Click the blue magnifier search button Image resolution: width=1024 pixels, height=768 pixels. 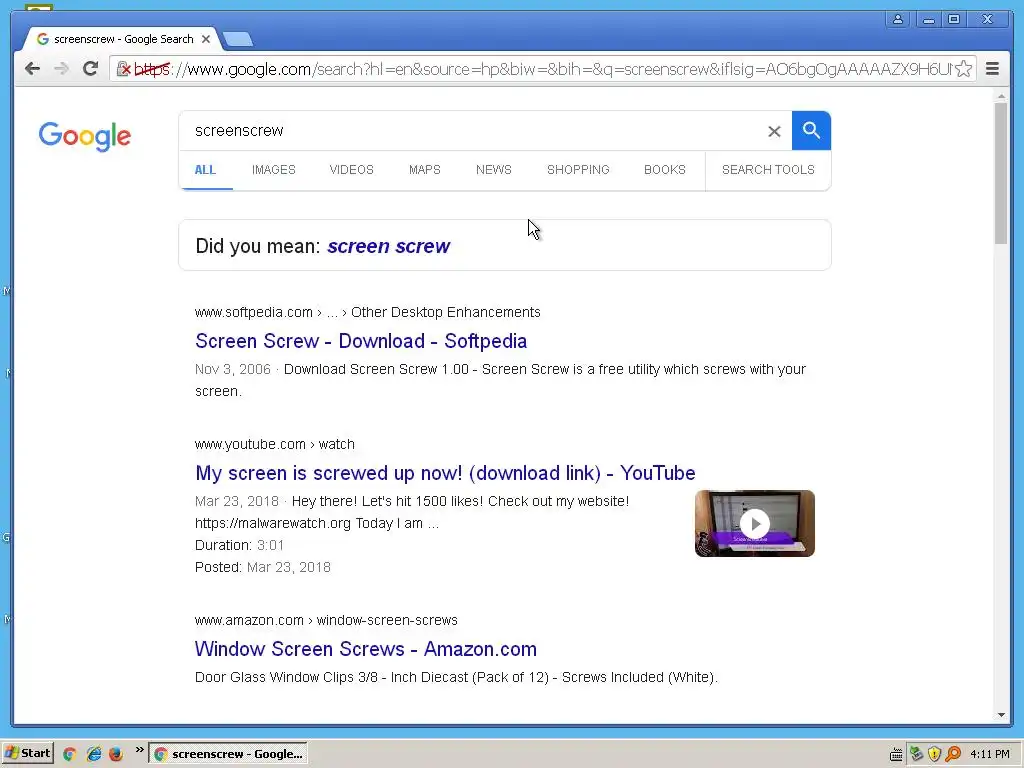[811, 131]
